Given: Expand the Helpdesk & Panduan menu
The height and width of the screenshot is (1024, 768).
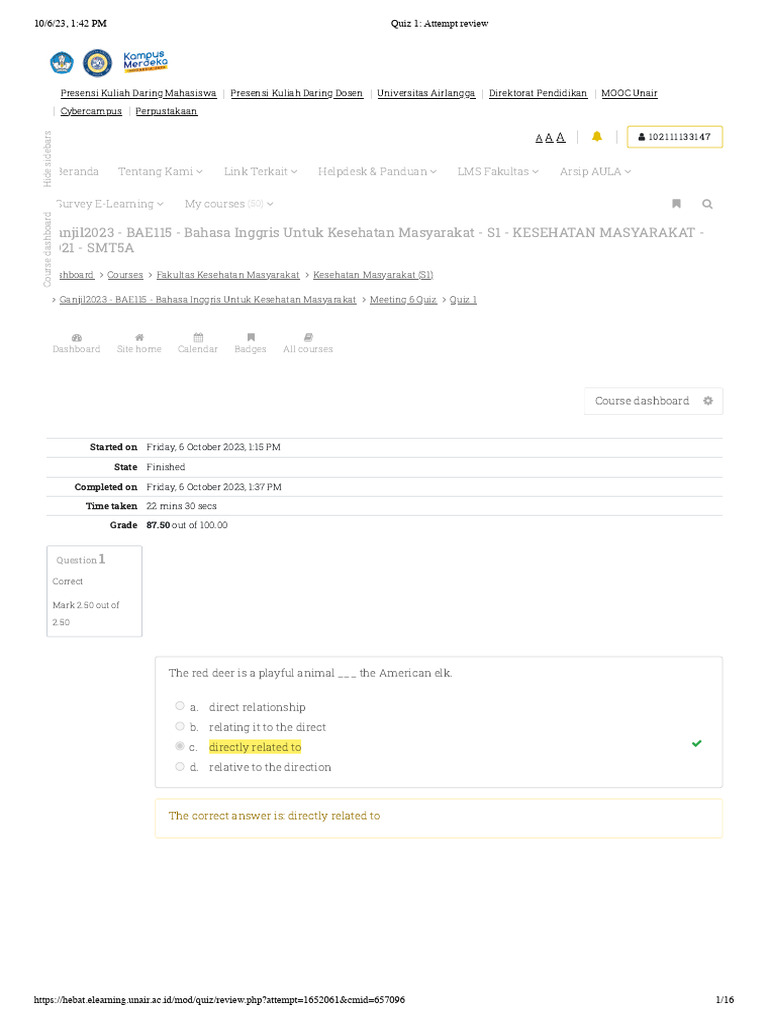Looking at the screenshot, I should tap(377, 172).
